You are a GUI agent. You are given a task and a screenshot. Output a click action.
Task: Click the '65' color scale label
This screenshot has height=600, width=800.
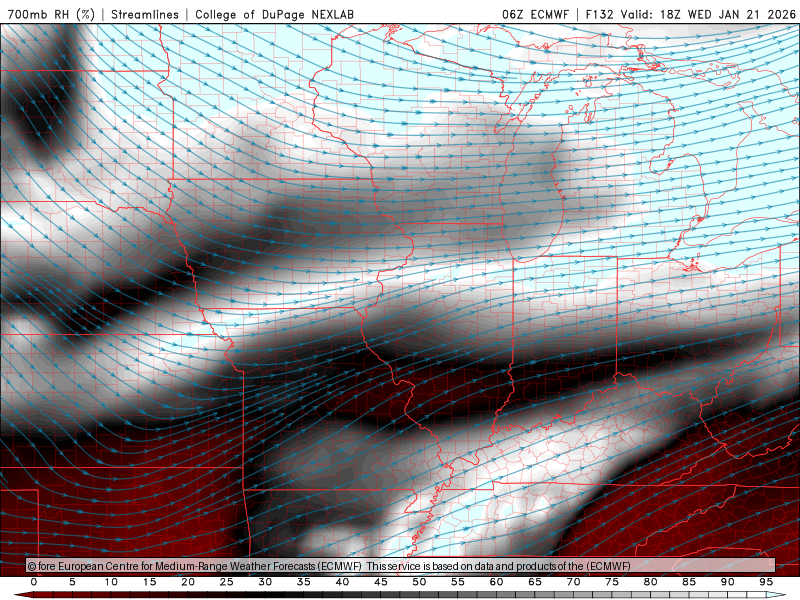click(x=535, y=582)
